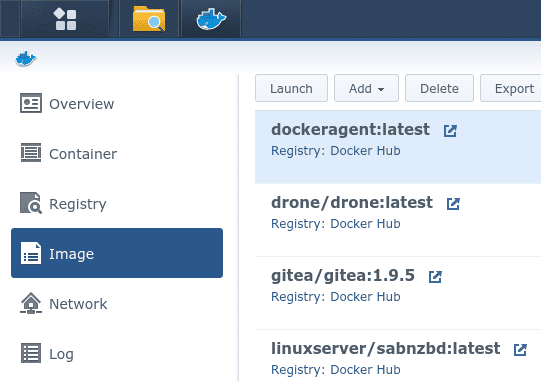Go to the Log section
This screenshot has height=382, width=541.
tap(117, 353)
